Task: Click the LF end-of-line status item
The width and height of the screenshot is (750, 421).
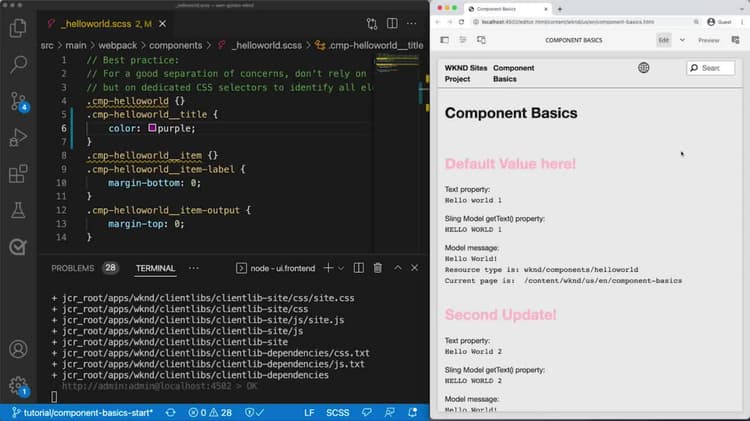Action: (309, 412)
